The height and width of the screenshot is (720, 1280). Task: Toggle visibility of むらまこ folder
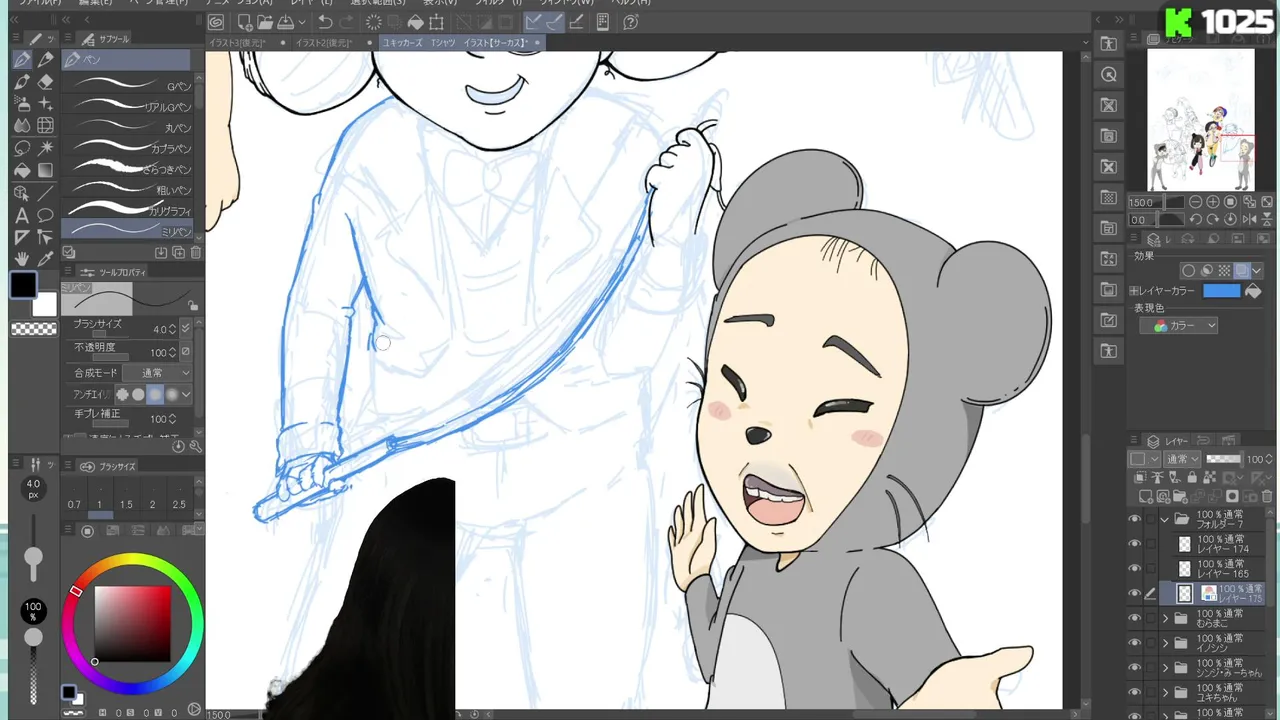tap(1134, 618)
